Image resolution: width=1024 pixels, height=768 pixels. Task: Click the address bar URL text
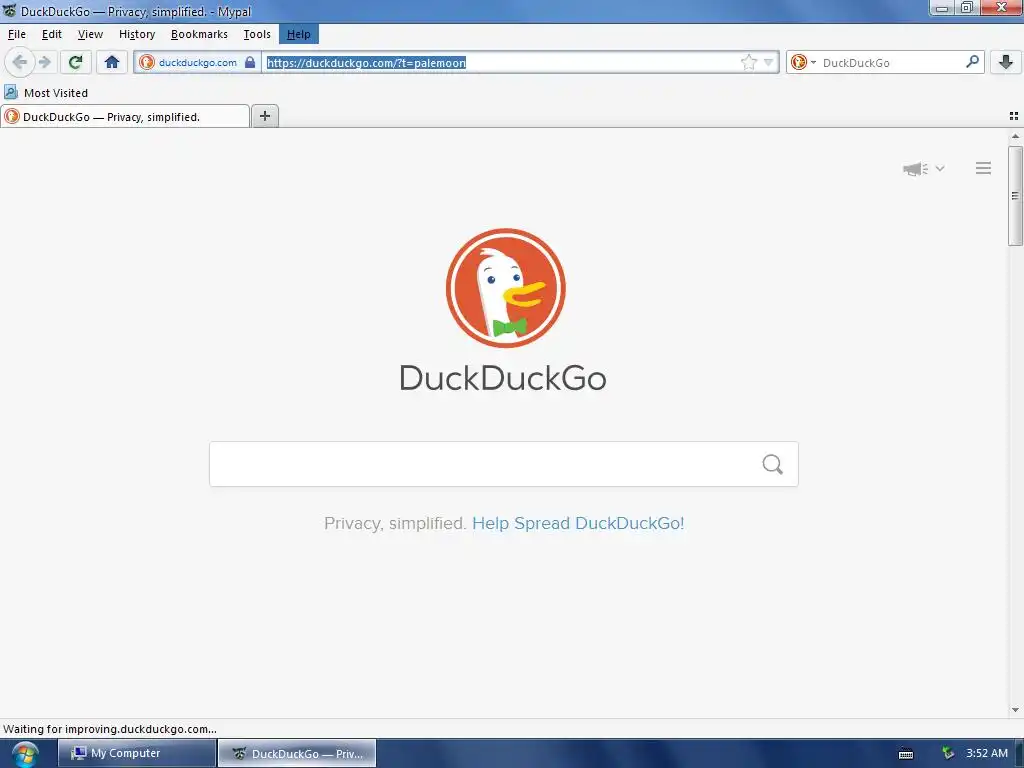[366, 63]
